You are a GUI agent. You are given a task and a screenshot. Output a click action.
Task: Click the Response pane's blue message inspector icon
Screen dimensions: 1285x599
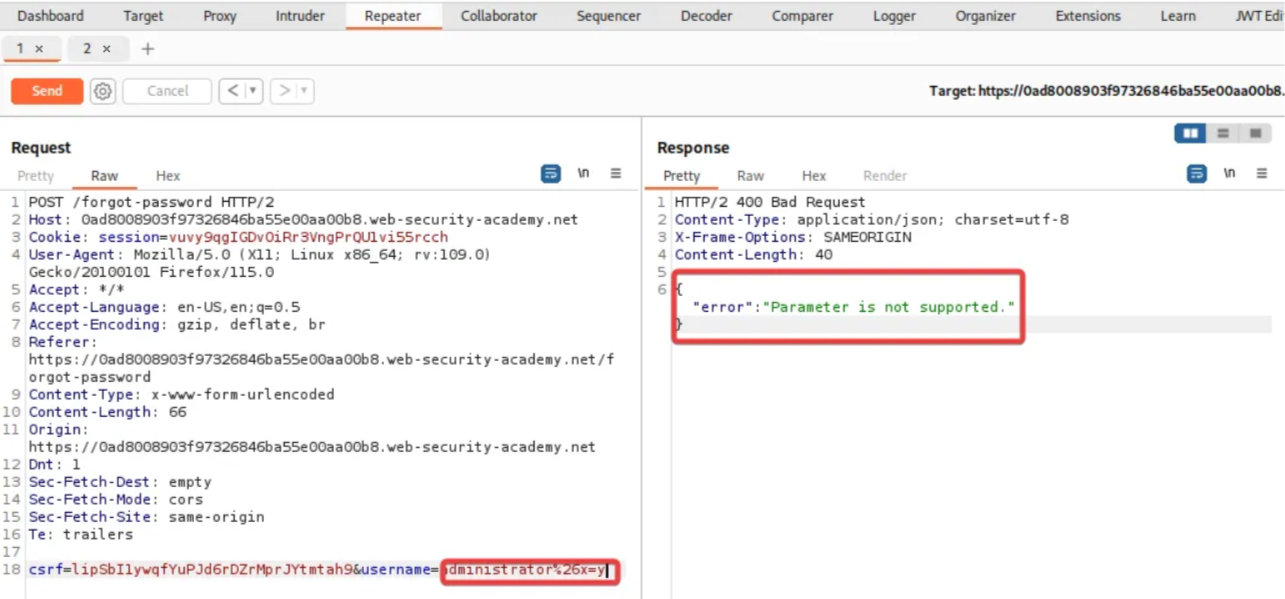point(1196,174)
